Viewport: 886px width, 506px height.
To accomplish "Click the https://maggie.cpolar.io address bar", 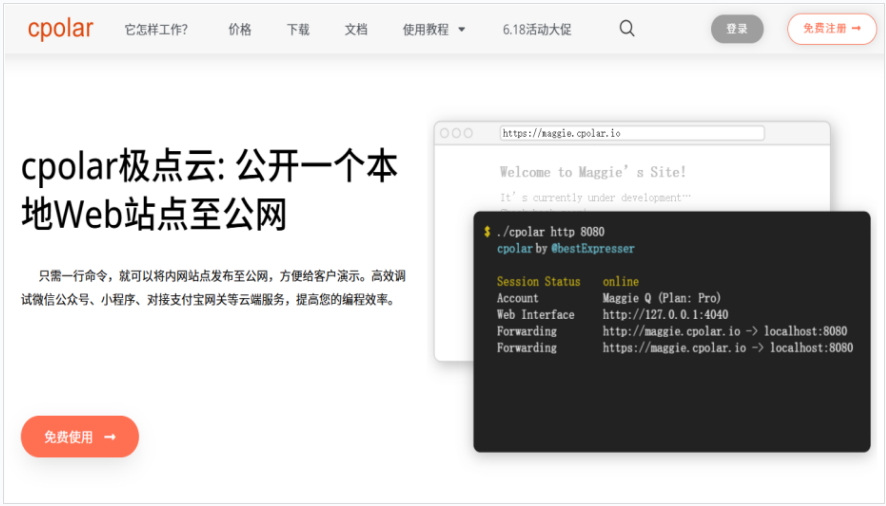I will 631,133.
